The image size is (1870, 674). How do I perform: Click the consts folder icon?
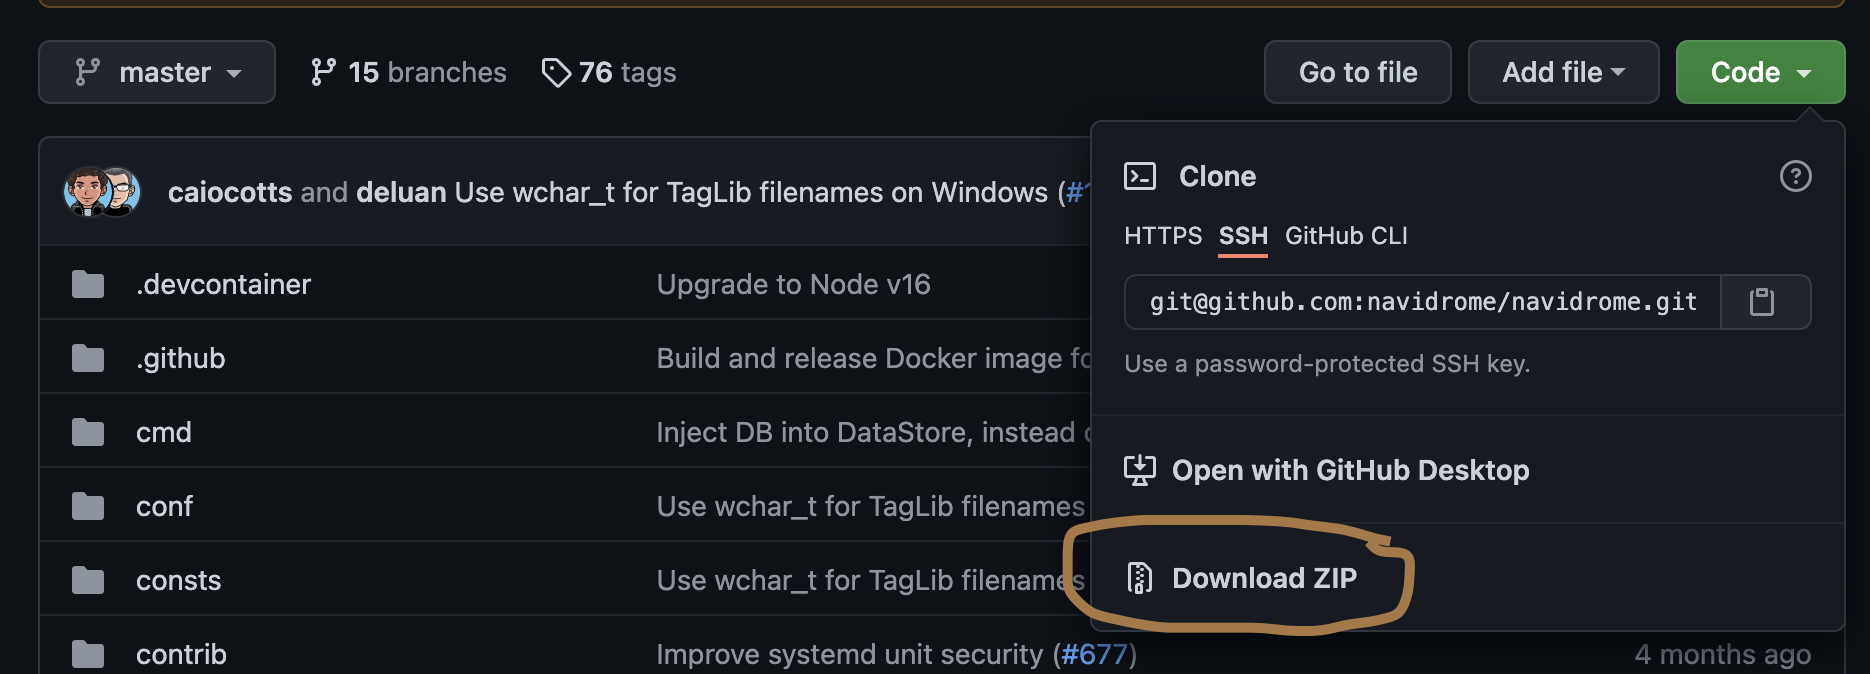pyautogui.click(x=87, y=579)
